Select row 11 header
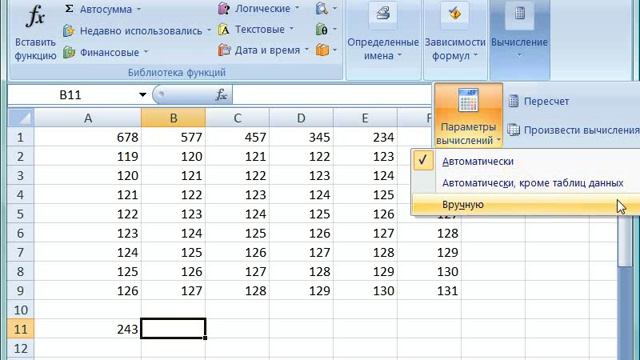The width and height of the screenshot is (640, 360). tap(20, 329)
